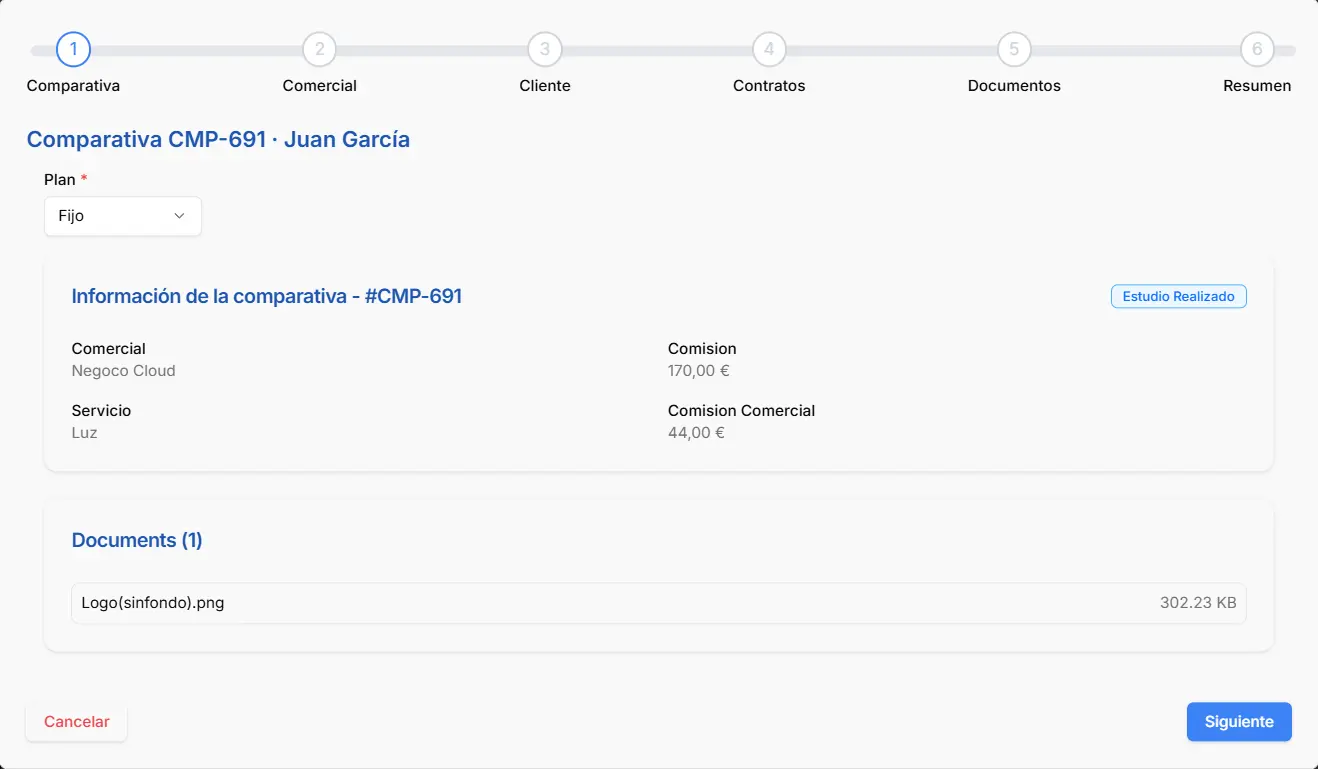Jump to step 3 Cliente circle
The width and height of the screenshot is (1318, 769).
pos(545,49)
